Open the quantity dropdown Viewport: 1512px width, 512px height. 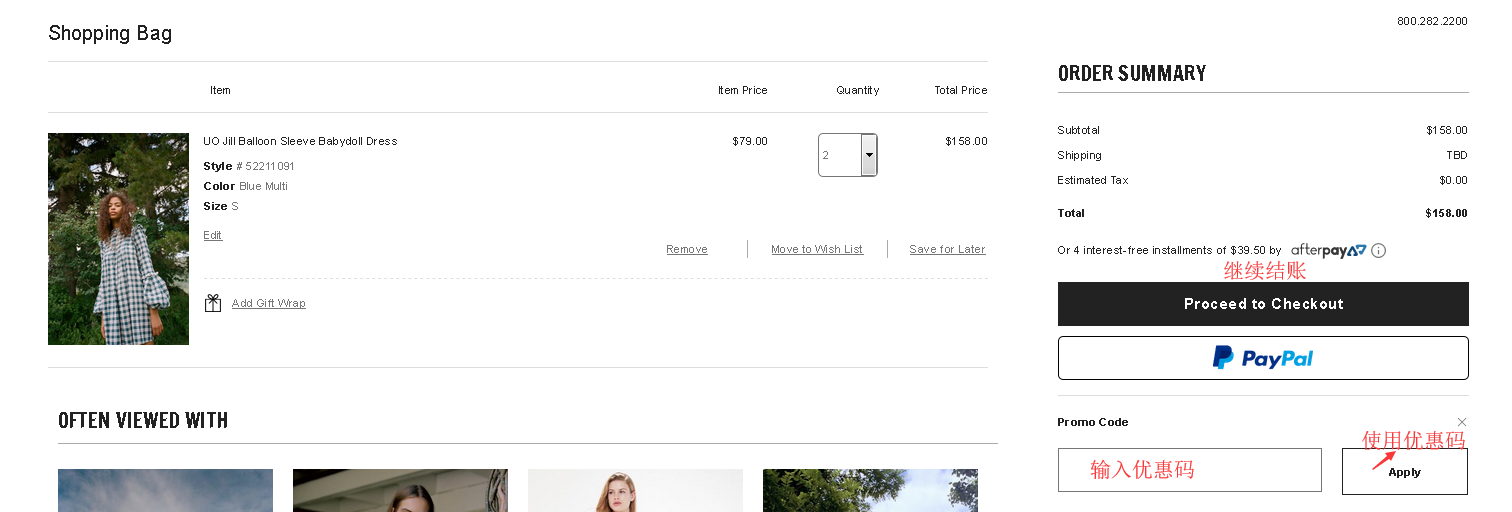(869, 155)
